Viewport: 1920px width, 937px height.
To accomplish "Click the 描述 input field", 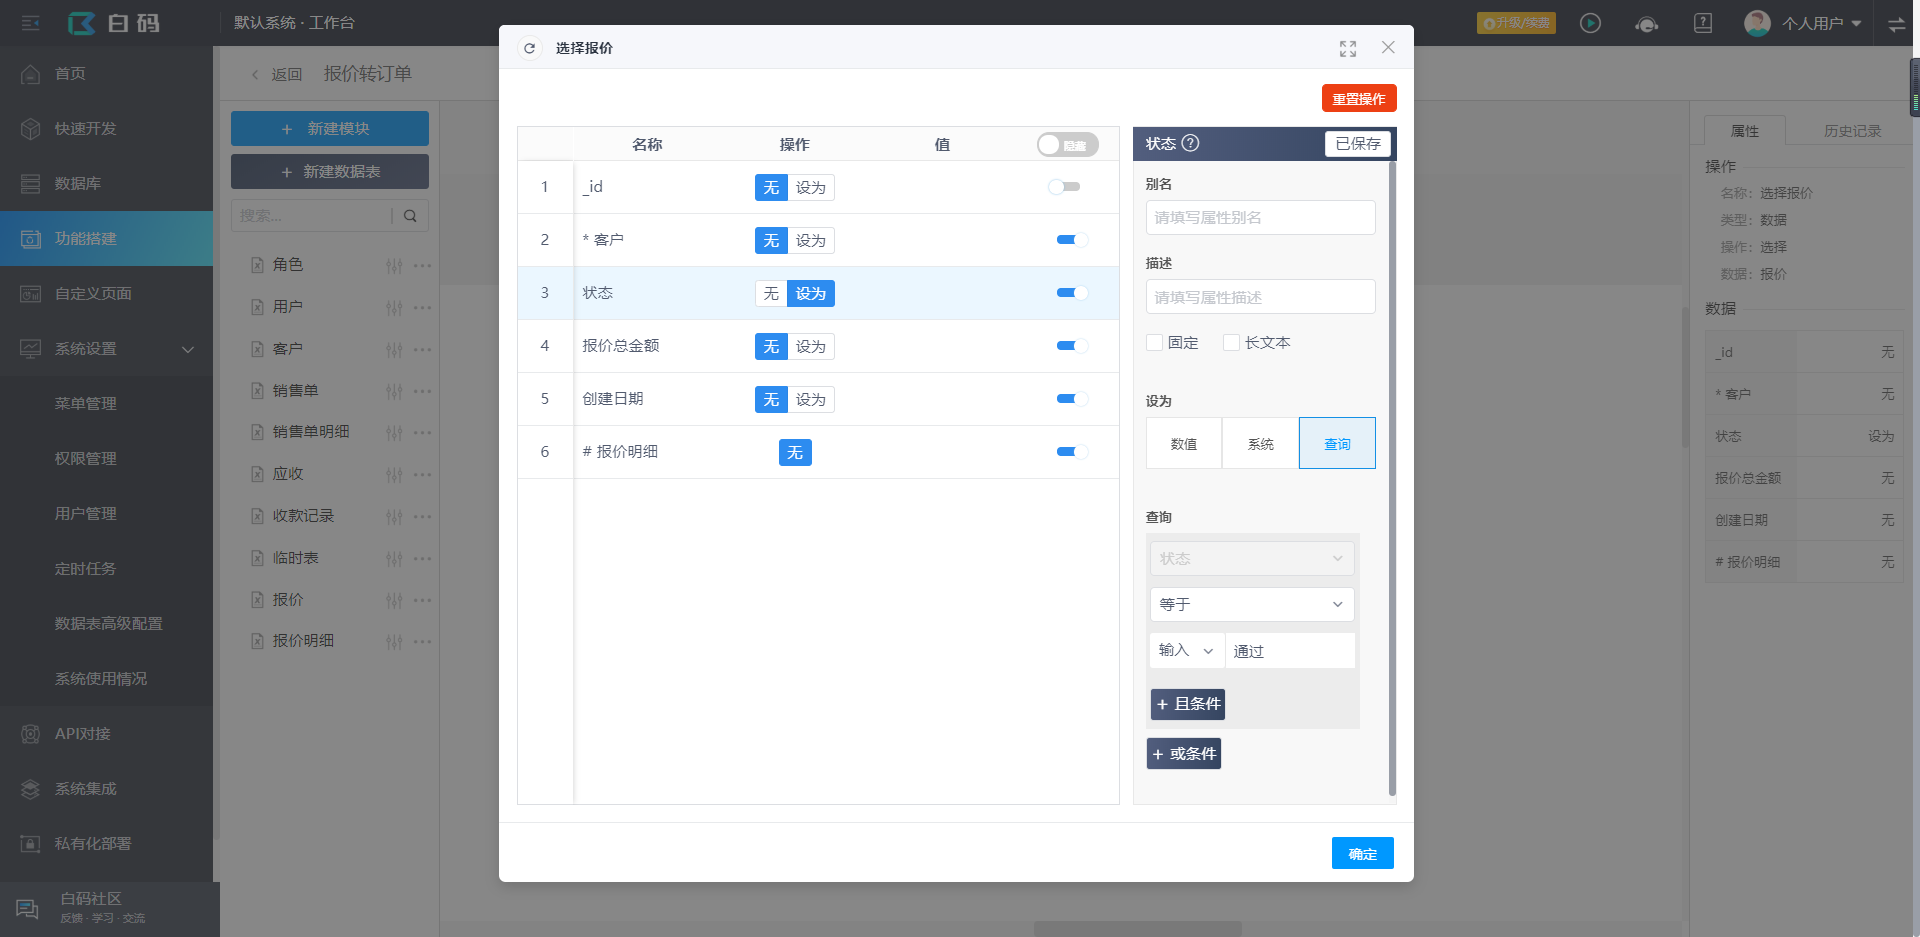I will point(1260,297).
